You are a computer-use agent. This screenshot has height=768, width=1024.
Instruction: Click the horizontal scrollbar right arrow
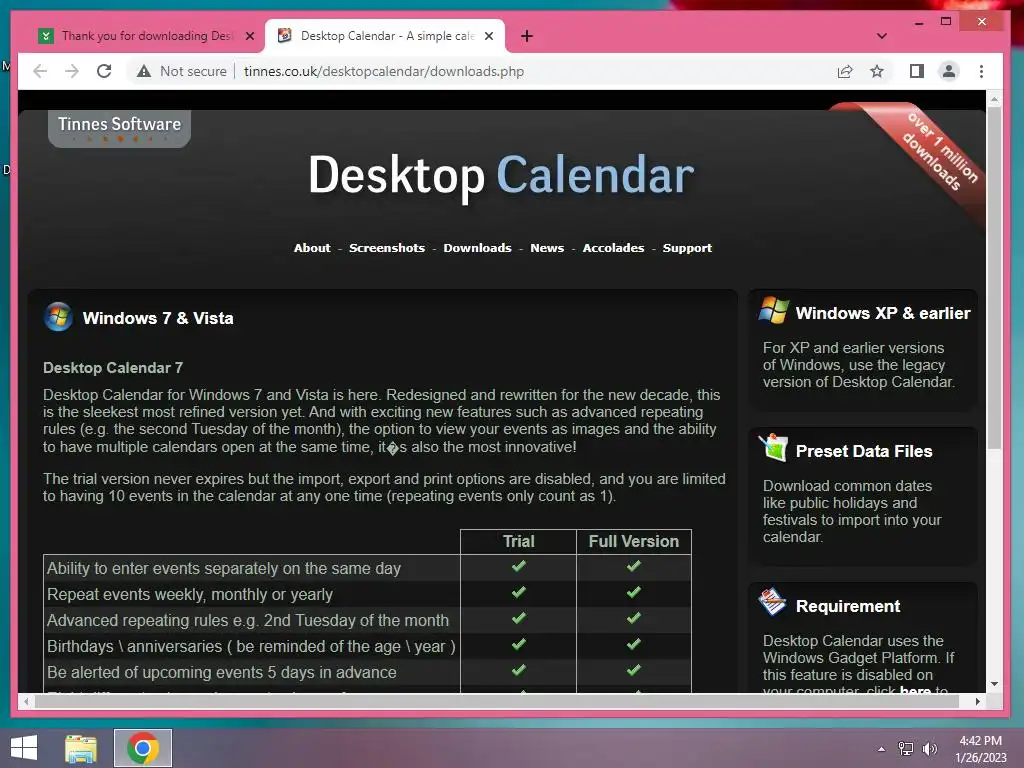pyautogui.click(x=978, y=701)
